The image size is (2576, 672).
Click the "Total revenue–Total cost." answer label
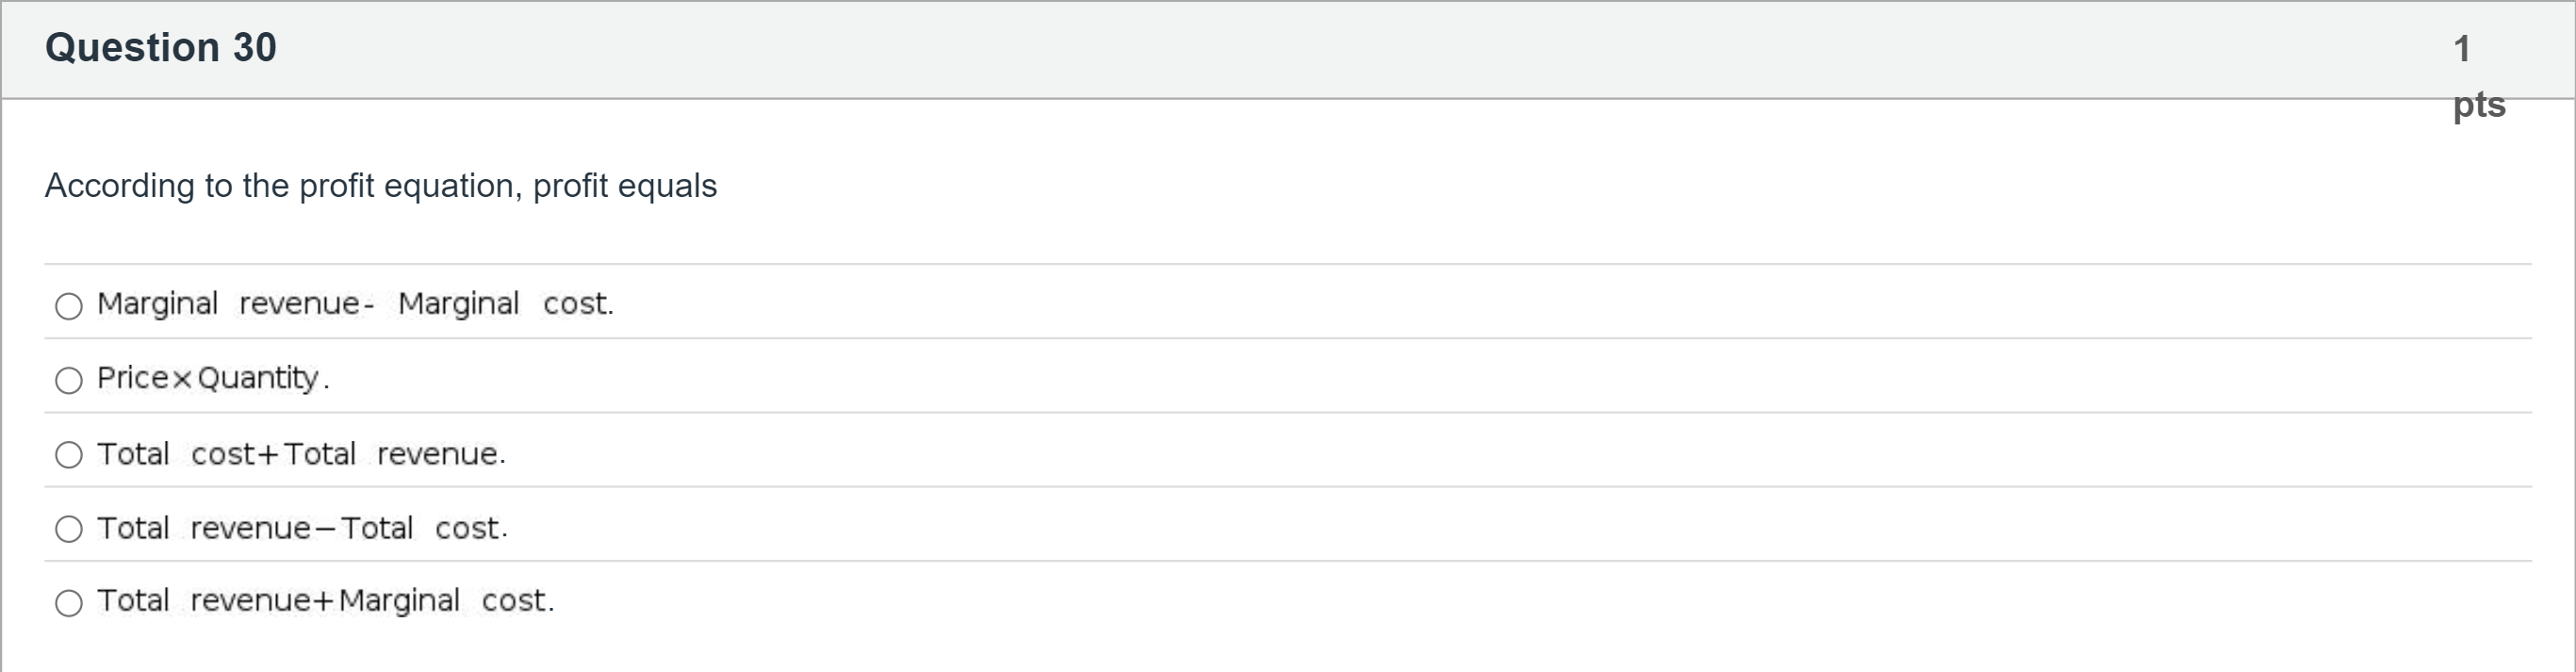point(302,528)
